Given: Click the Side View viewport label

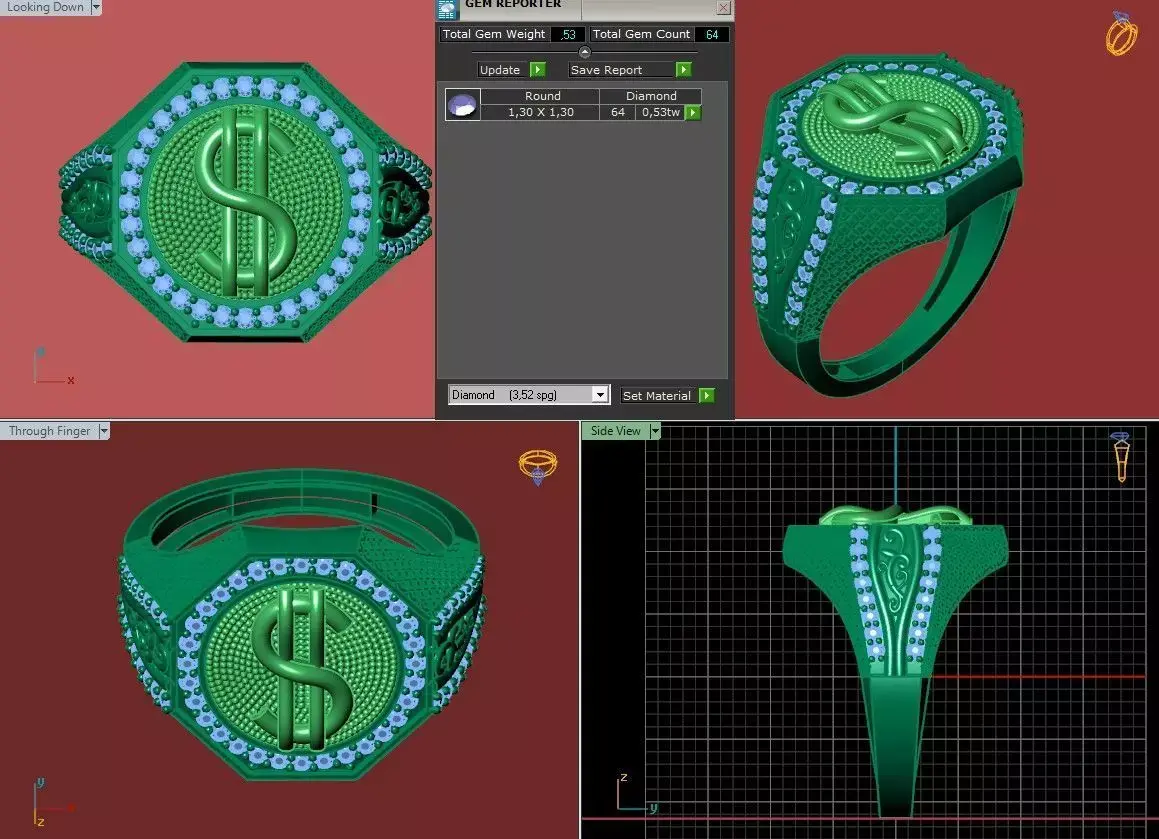Looking at the screenshot, I should tap(616, 431).
